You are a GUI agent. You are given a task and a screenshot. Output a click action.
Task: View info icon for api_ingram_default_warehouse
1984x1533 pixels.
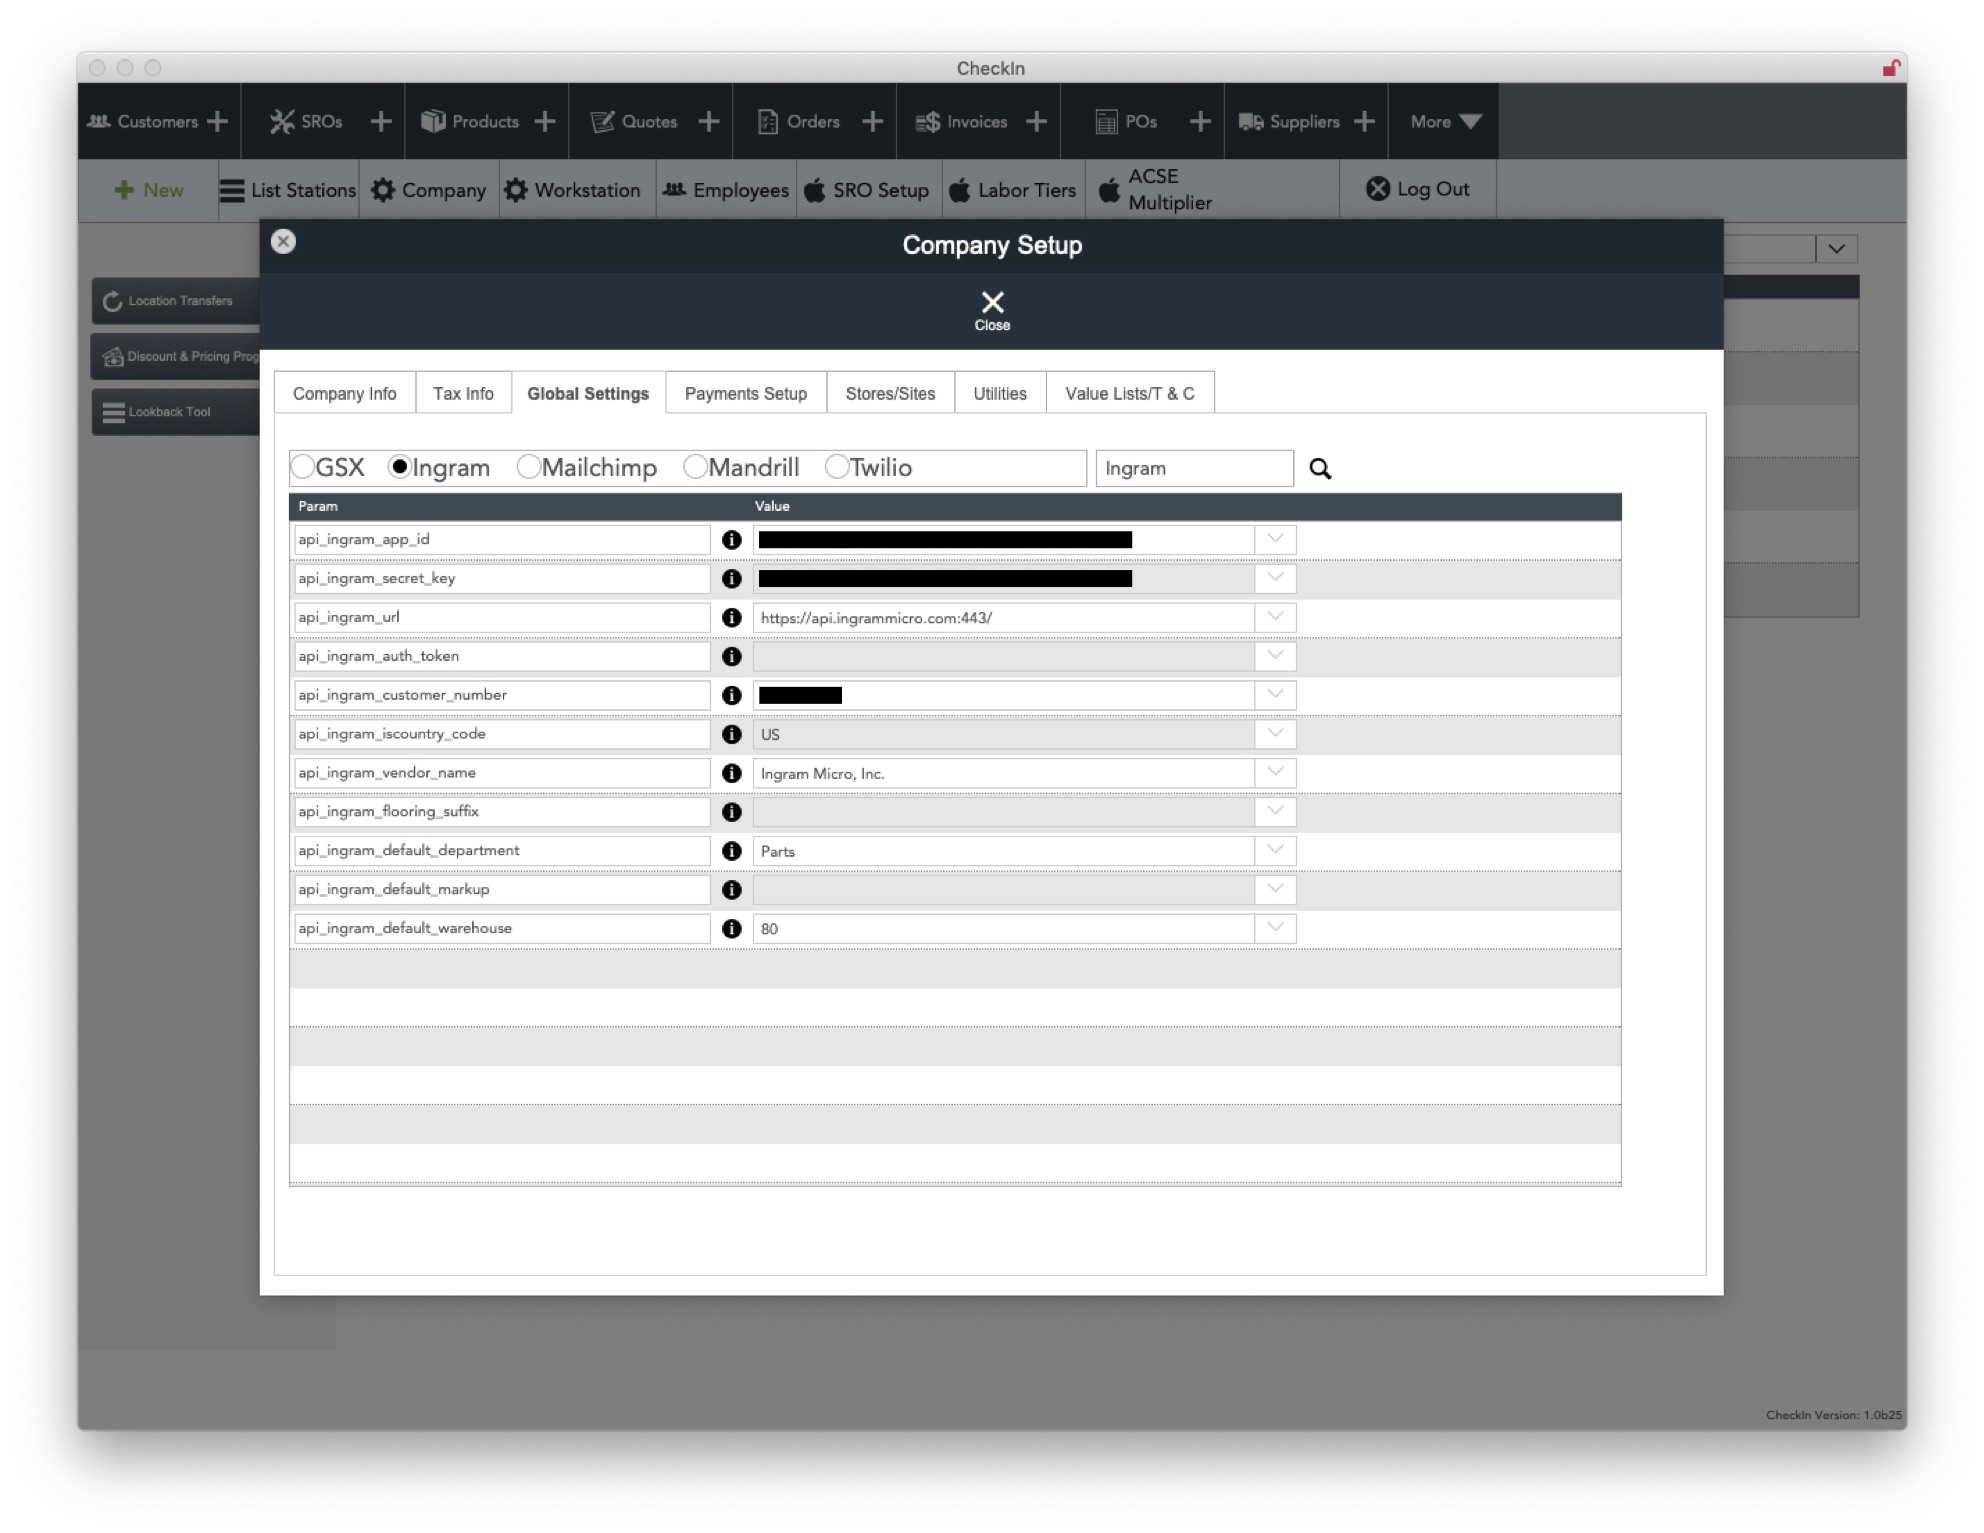[731, 929]
